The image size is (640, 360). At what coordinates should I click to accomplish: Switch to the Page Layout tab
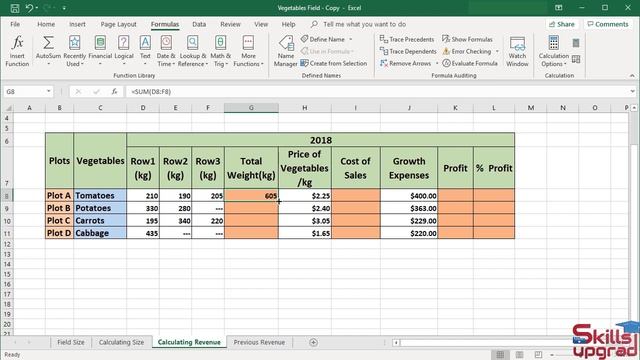click(118, 24)
